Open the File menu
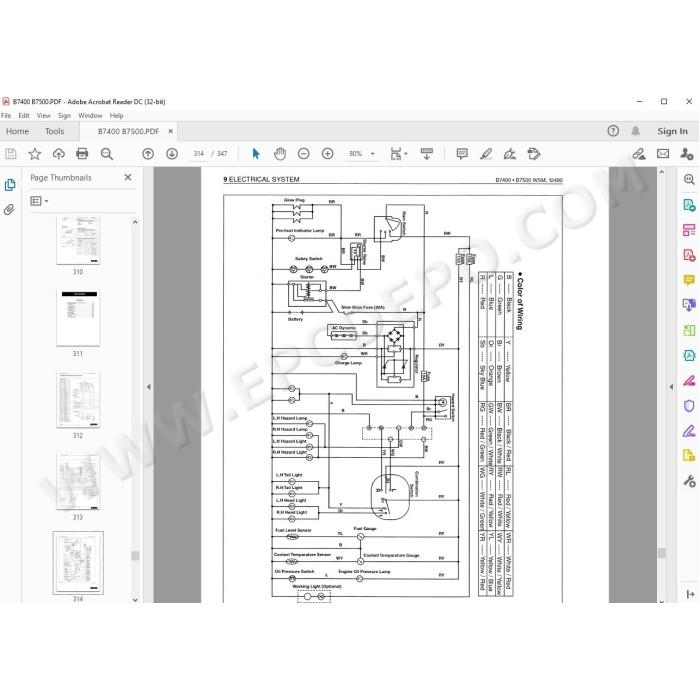 click(x=6, y=116)
